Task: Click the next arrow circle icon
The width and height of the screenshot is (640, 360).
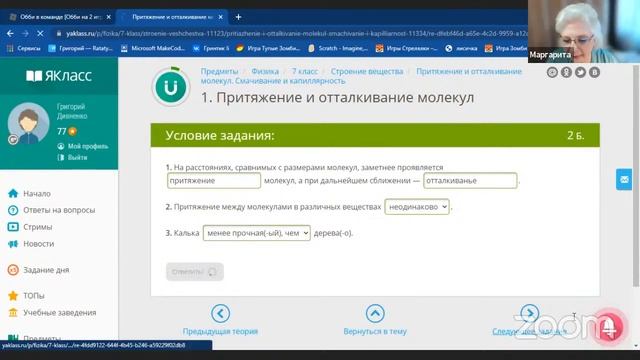Action: (529, 313)
